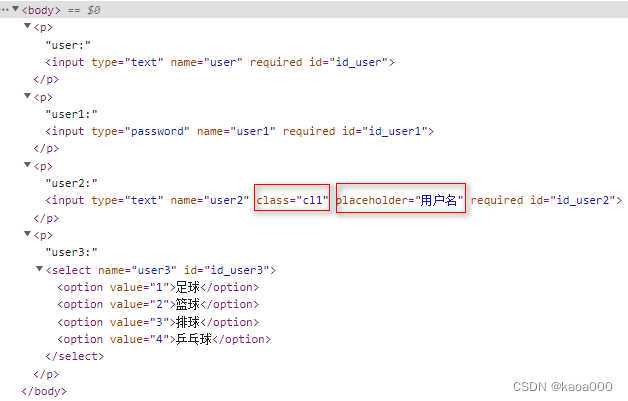Click the required attribute of user1 input
Image resolution: width=628 pixels, height=401 pixels.
[x=309, y=131]
